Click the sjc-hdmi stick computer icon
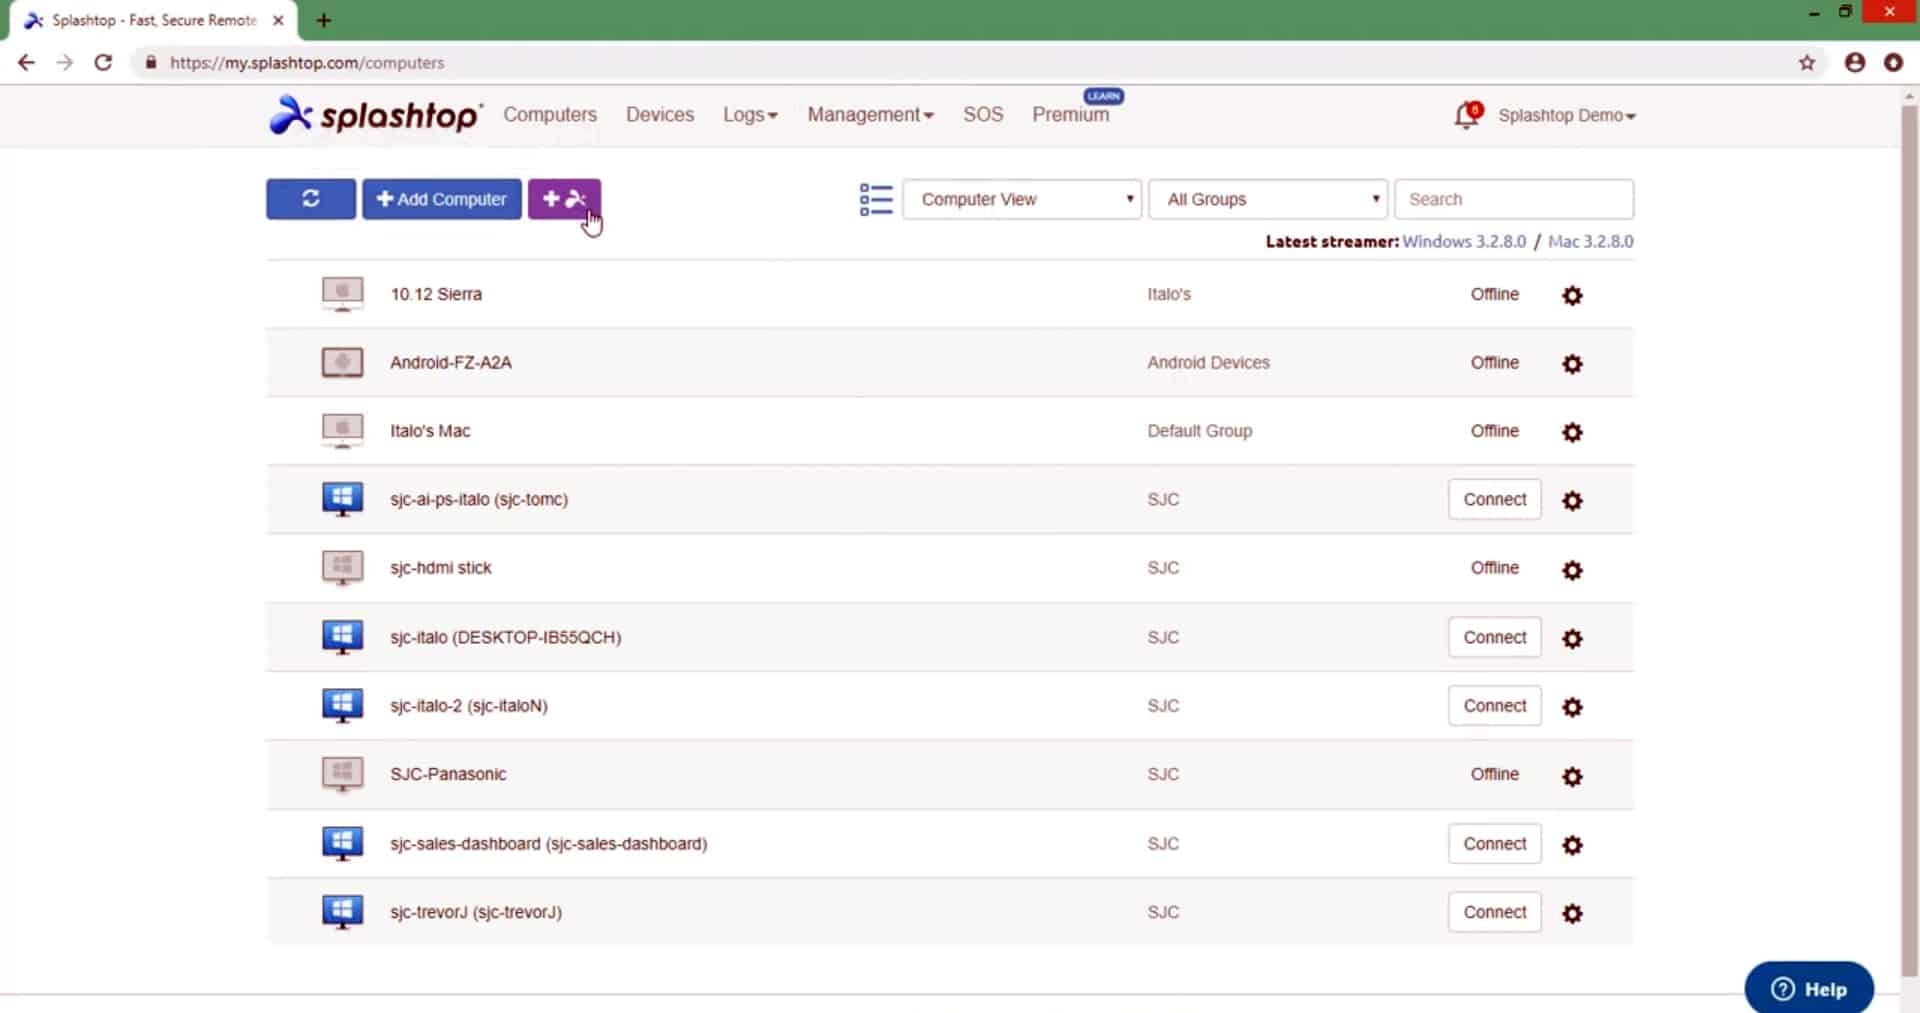Viewport: 1920px width, 1013px height. (342, 568)
